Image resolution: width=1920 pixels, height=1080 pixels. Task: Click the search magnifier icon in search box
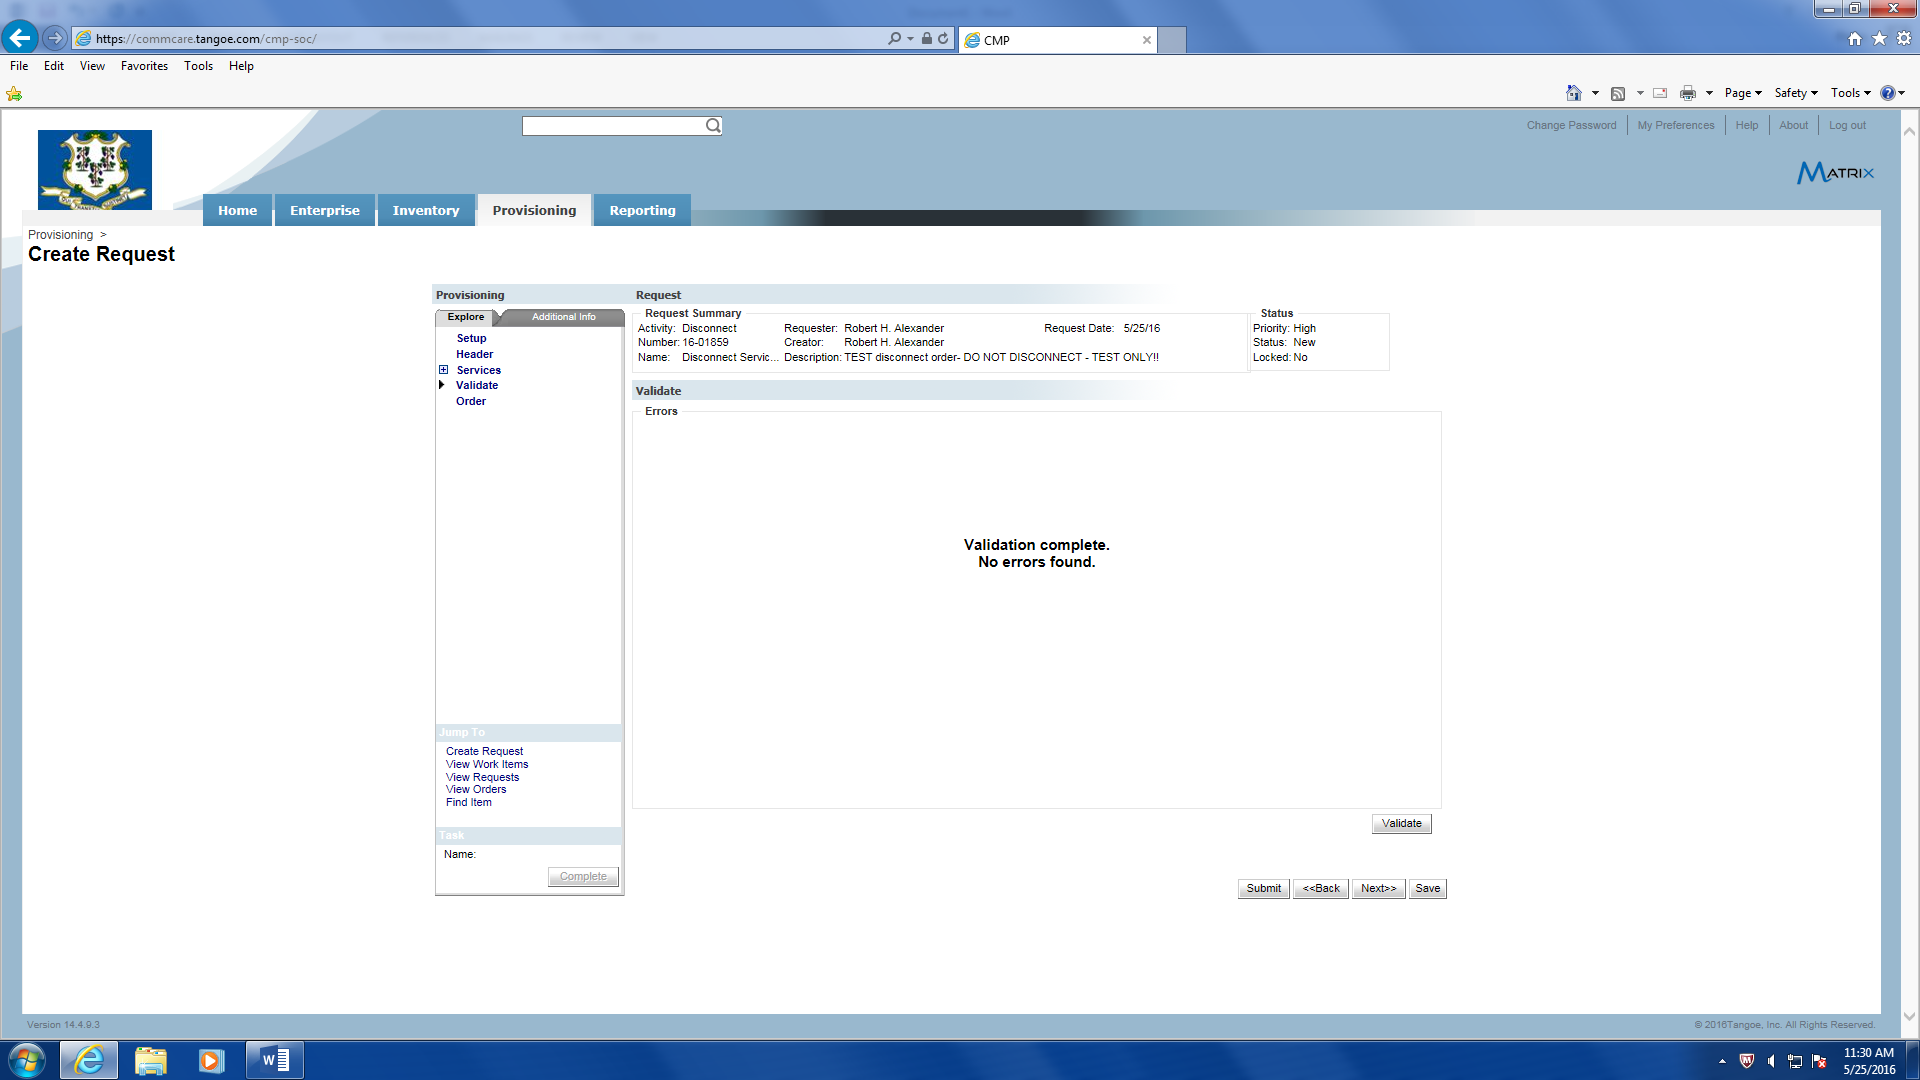713,126
